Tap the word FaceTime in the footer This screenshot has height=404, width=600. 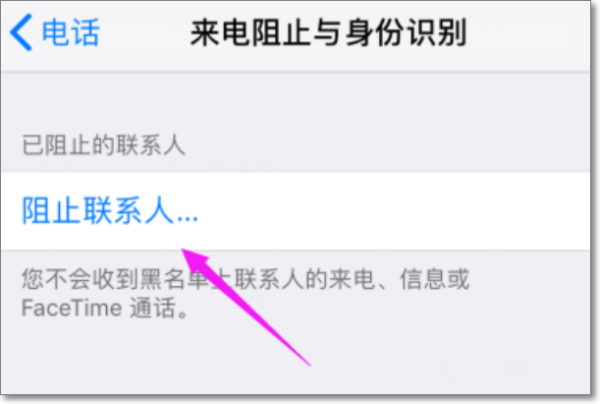click(72, 308)
